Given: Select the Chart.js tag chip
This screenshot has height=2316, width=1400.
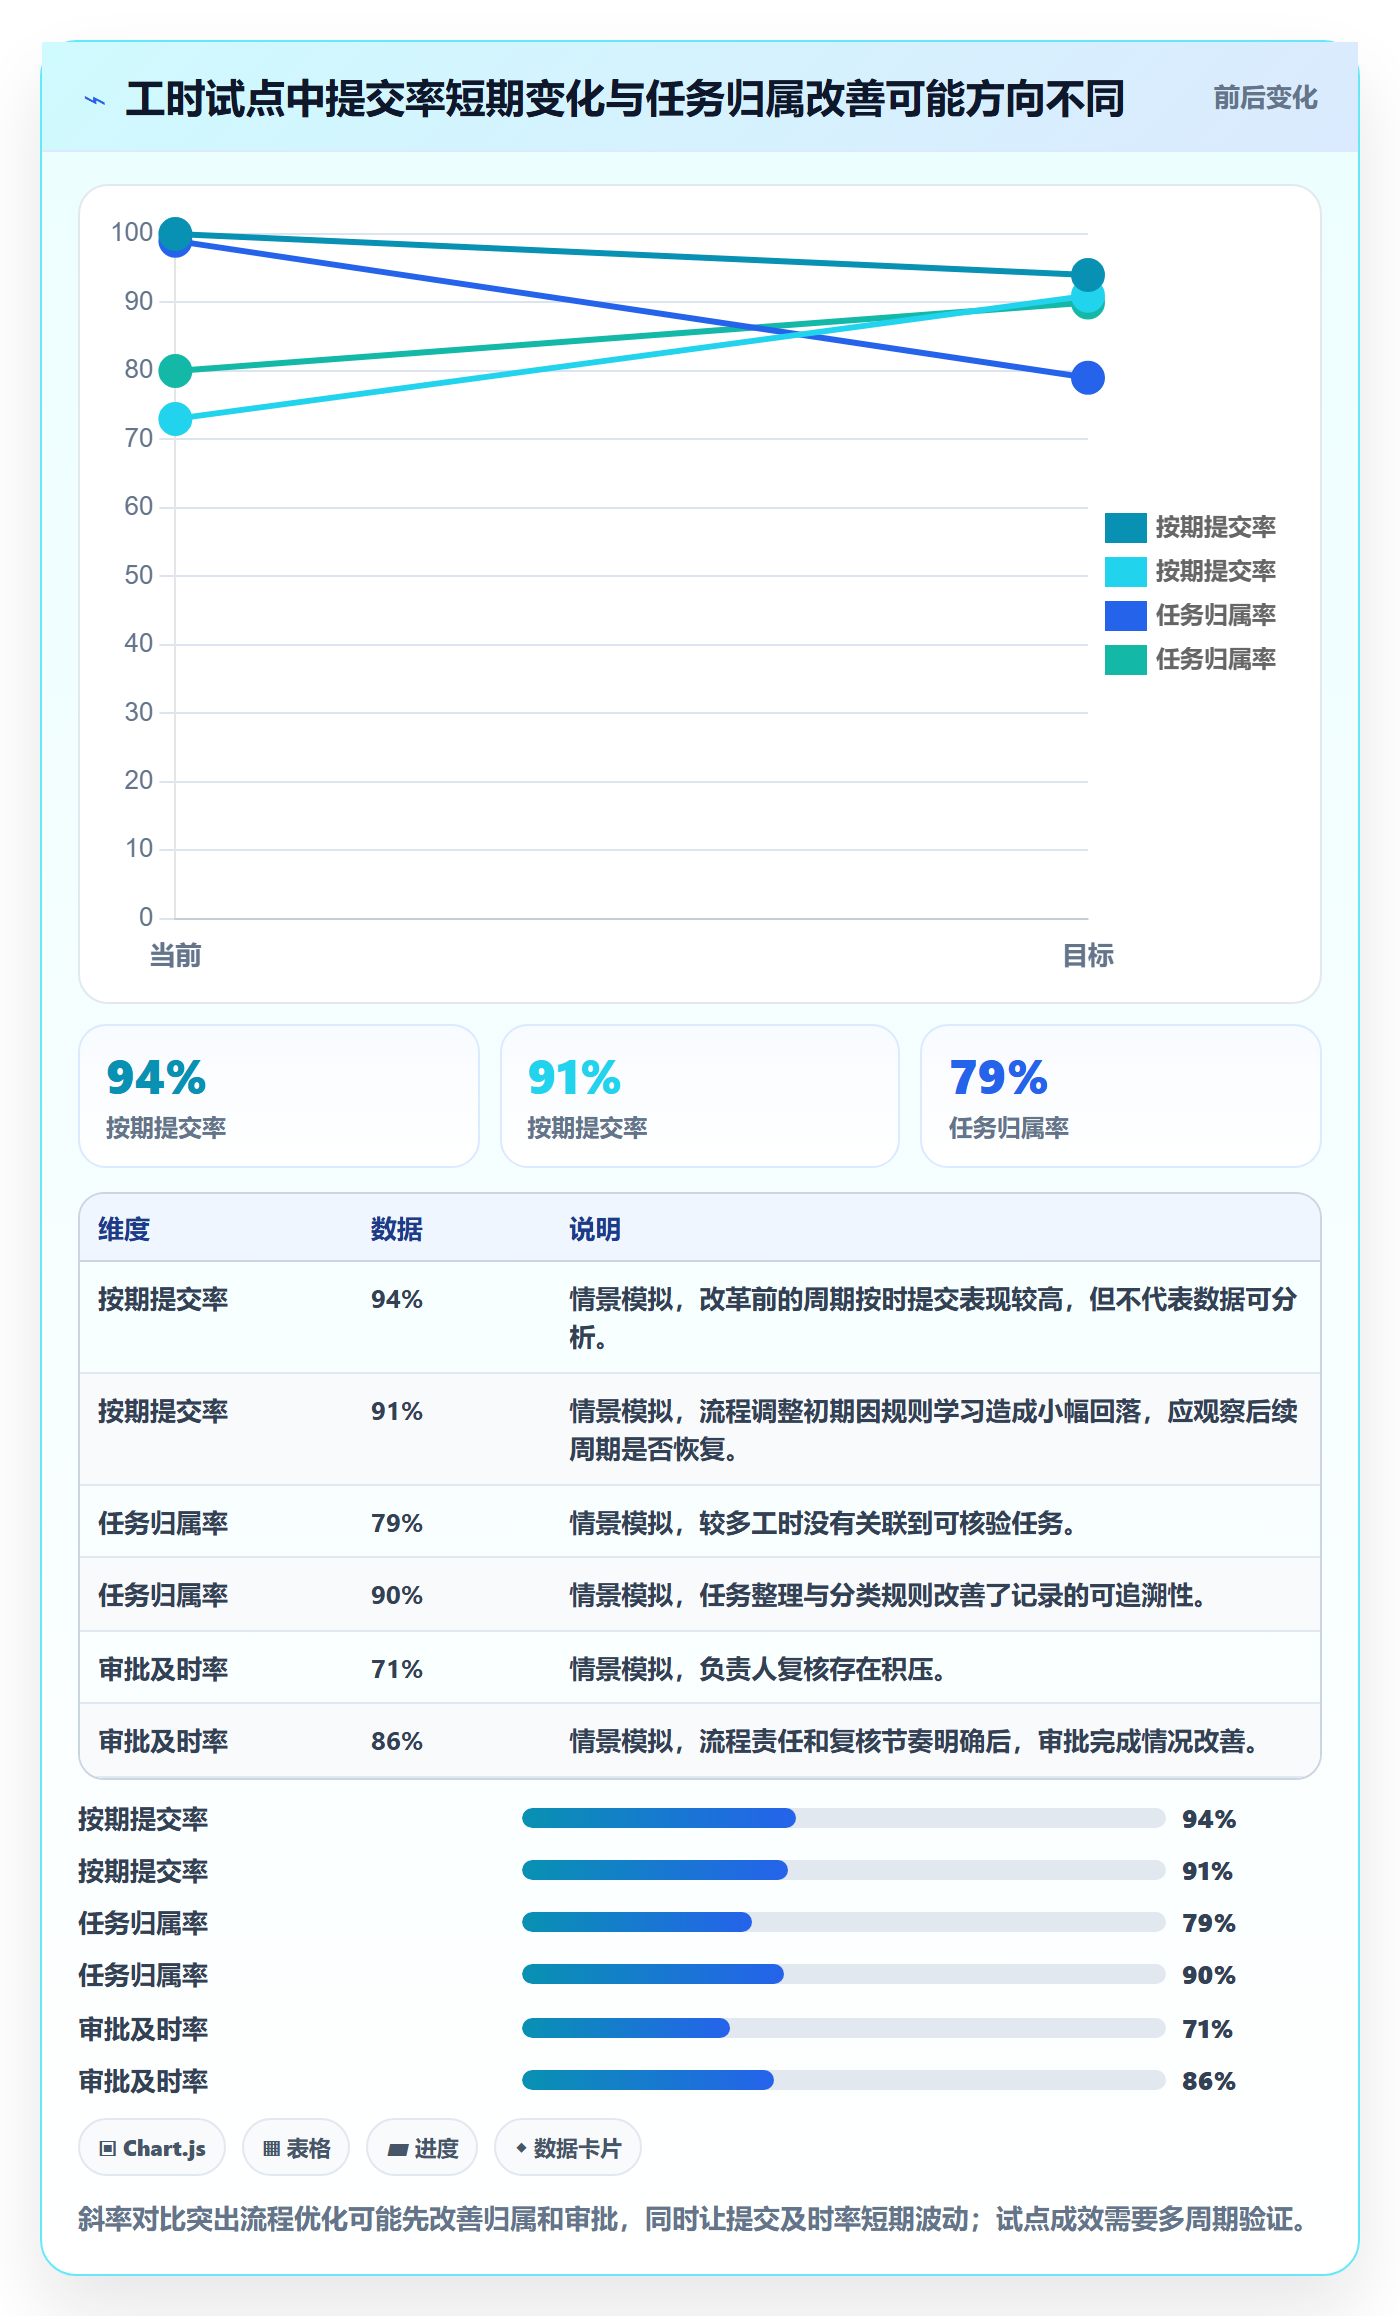Looking at the screenshot, I should tap(152, 2147).
